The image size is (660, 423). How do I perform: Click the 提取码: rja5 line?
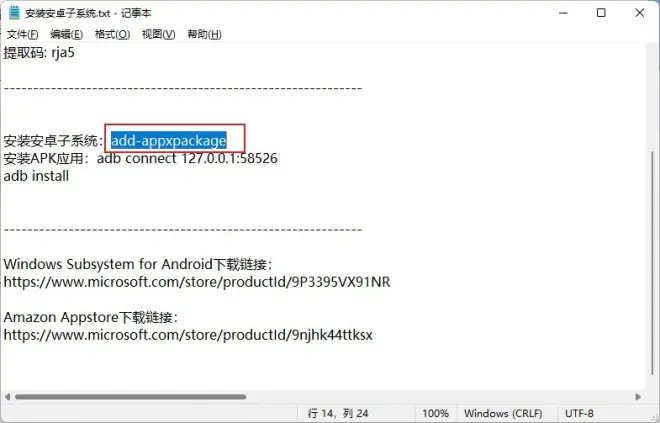coord(39,53)
